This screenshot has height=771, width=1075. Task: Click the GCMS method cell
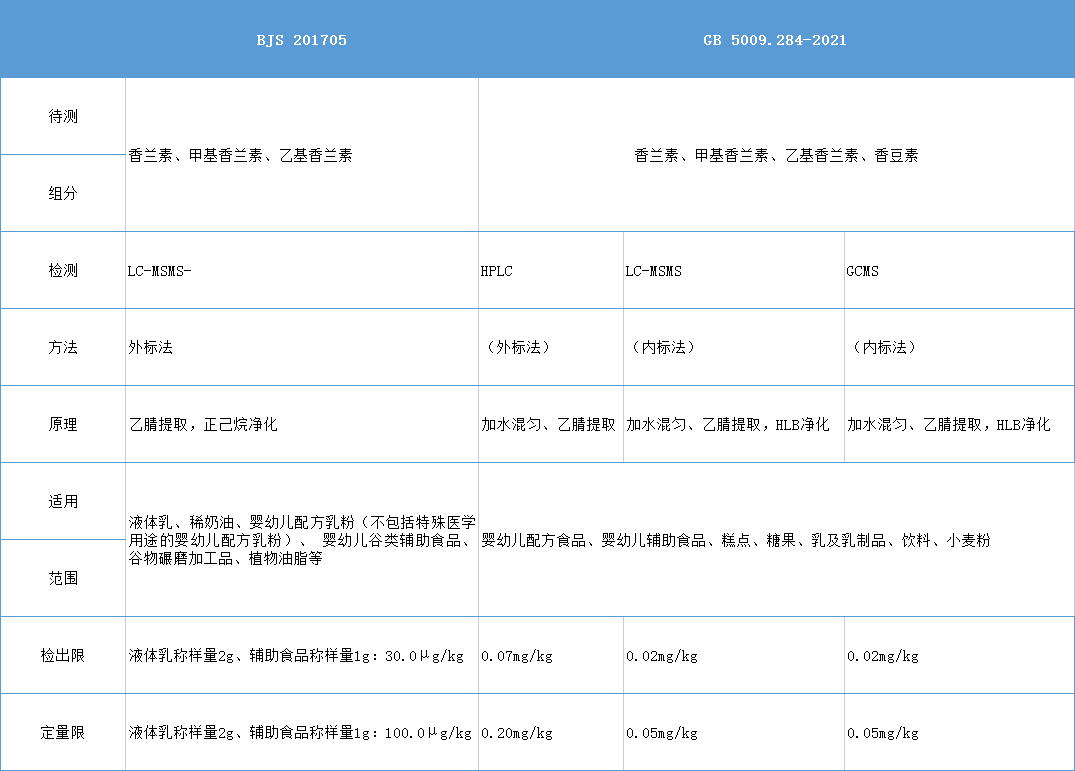(x=959, y=270)
